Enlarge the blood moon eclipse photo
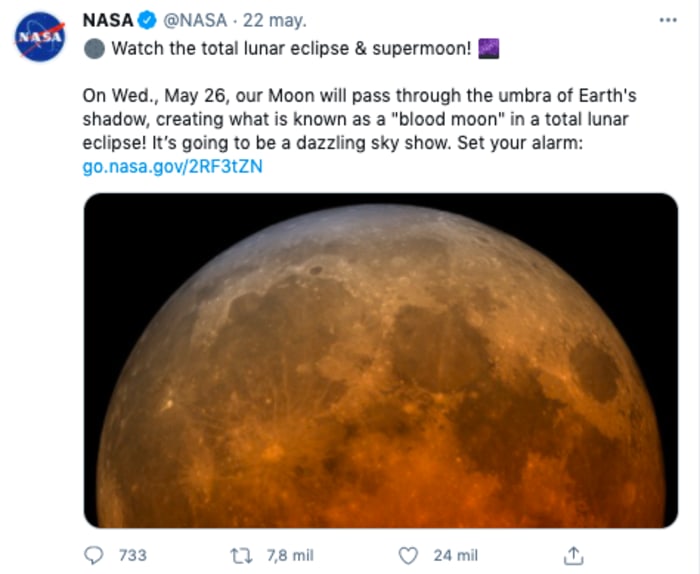The width and height of the screenshot is (700, 574). click(380, 360)
